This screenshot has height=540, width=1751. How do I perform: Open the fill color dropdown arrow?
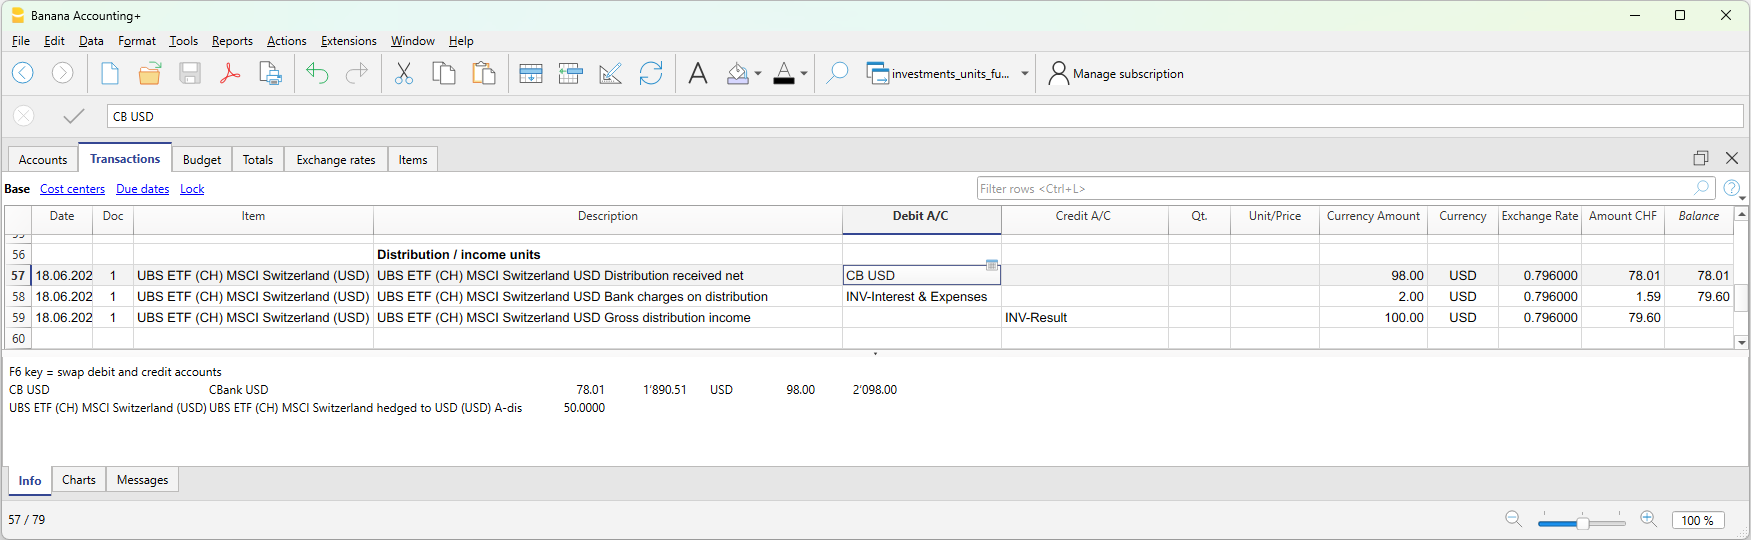pyautogui.click(x=758, y=74)
